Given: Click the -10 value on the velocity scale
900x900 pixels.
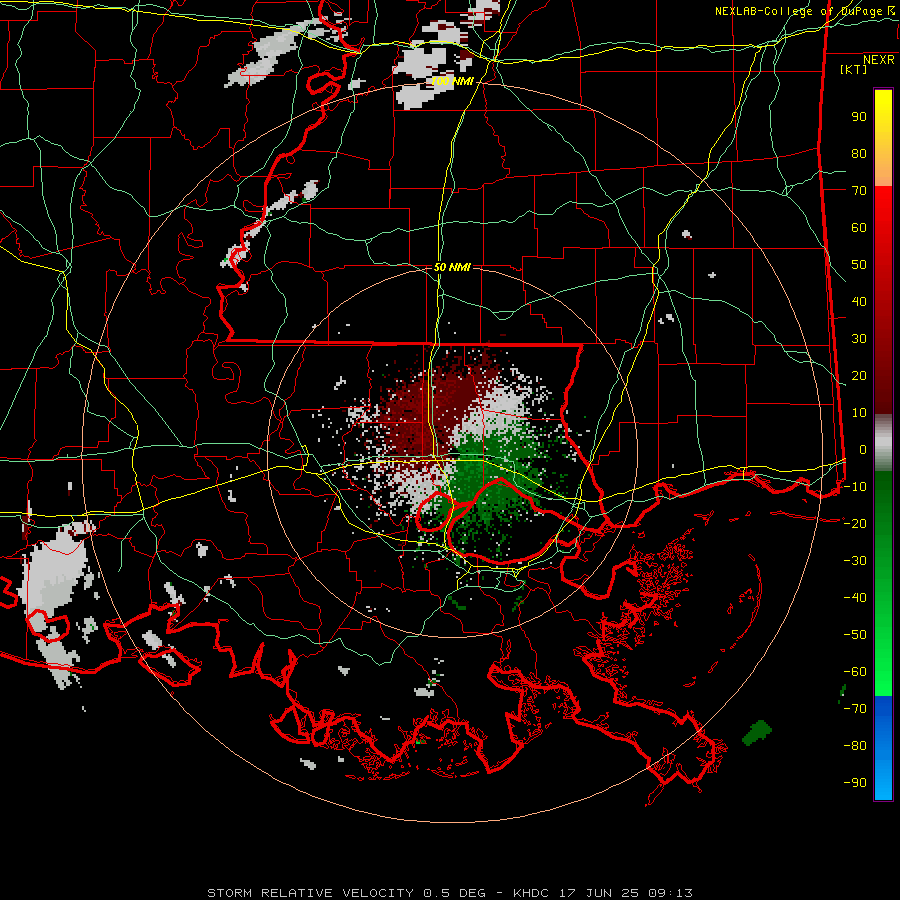Looking at the screenshot, I should coord(855,487).
